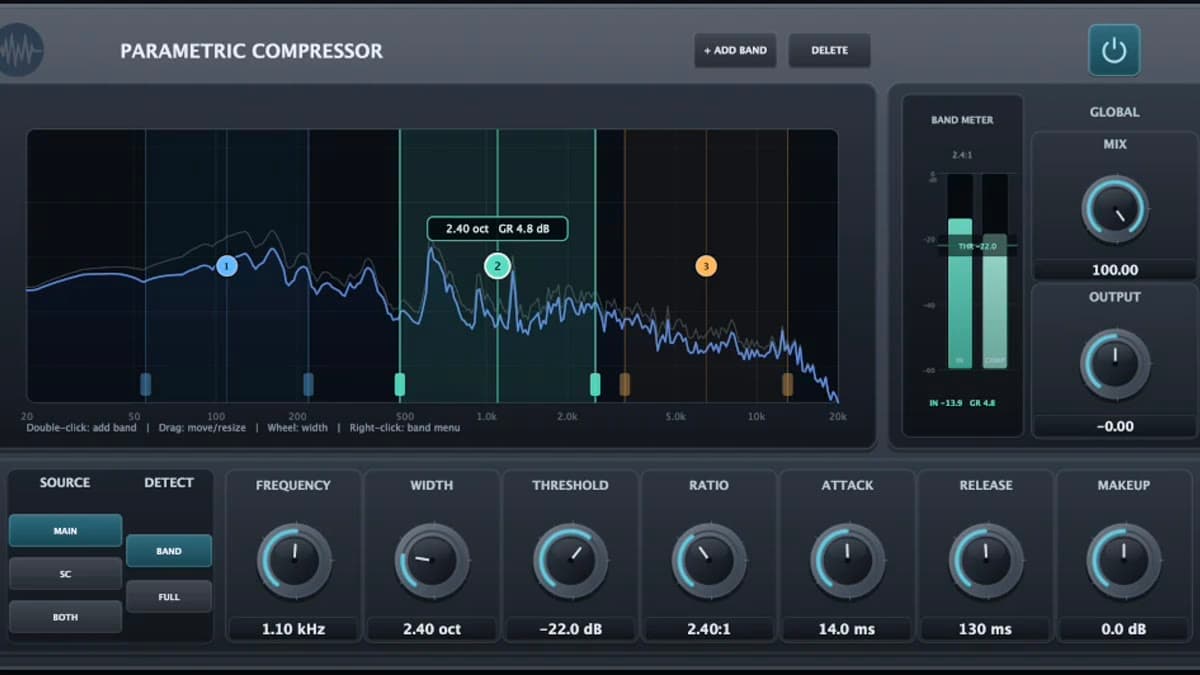The width and height of the screenshot is (1200, 675).
Task: Click the THR -22.0 threshold marker
Action: 980,246
